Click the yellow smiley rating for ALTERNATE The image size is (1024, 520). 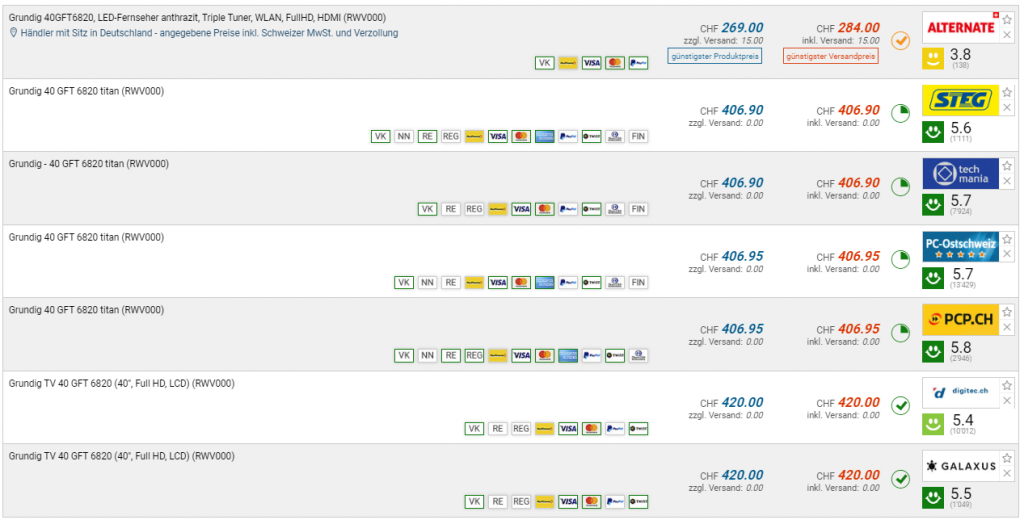[932, 59]
